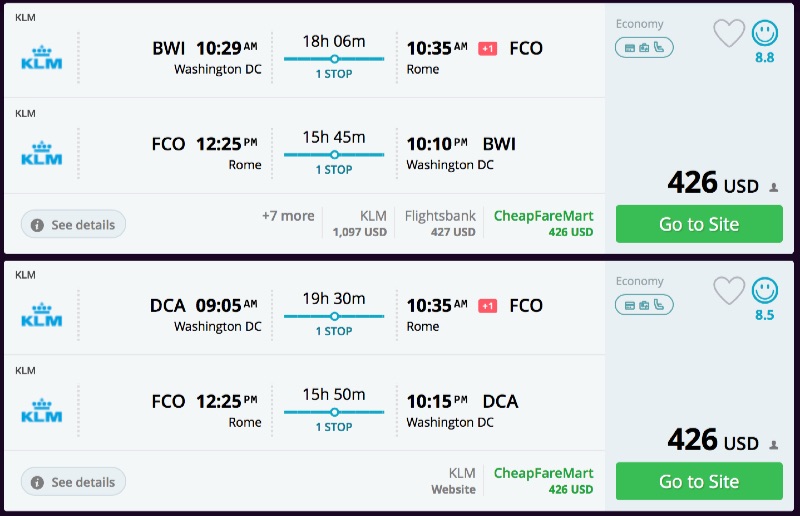This screenshot has width=800, height=516.
Task: Click Economy amenities icons on first flight
Action: click(x=644, y=47)
